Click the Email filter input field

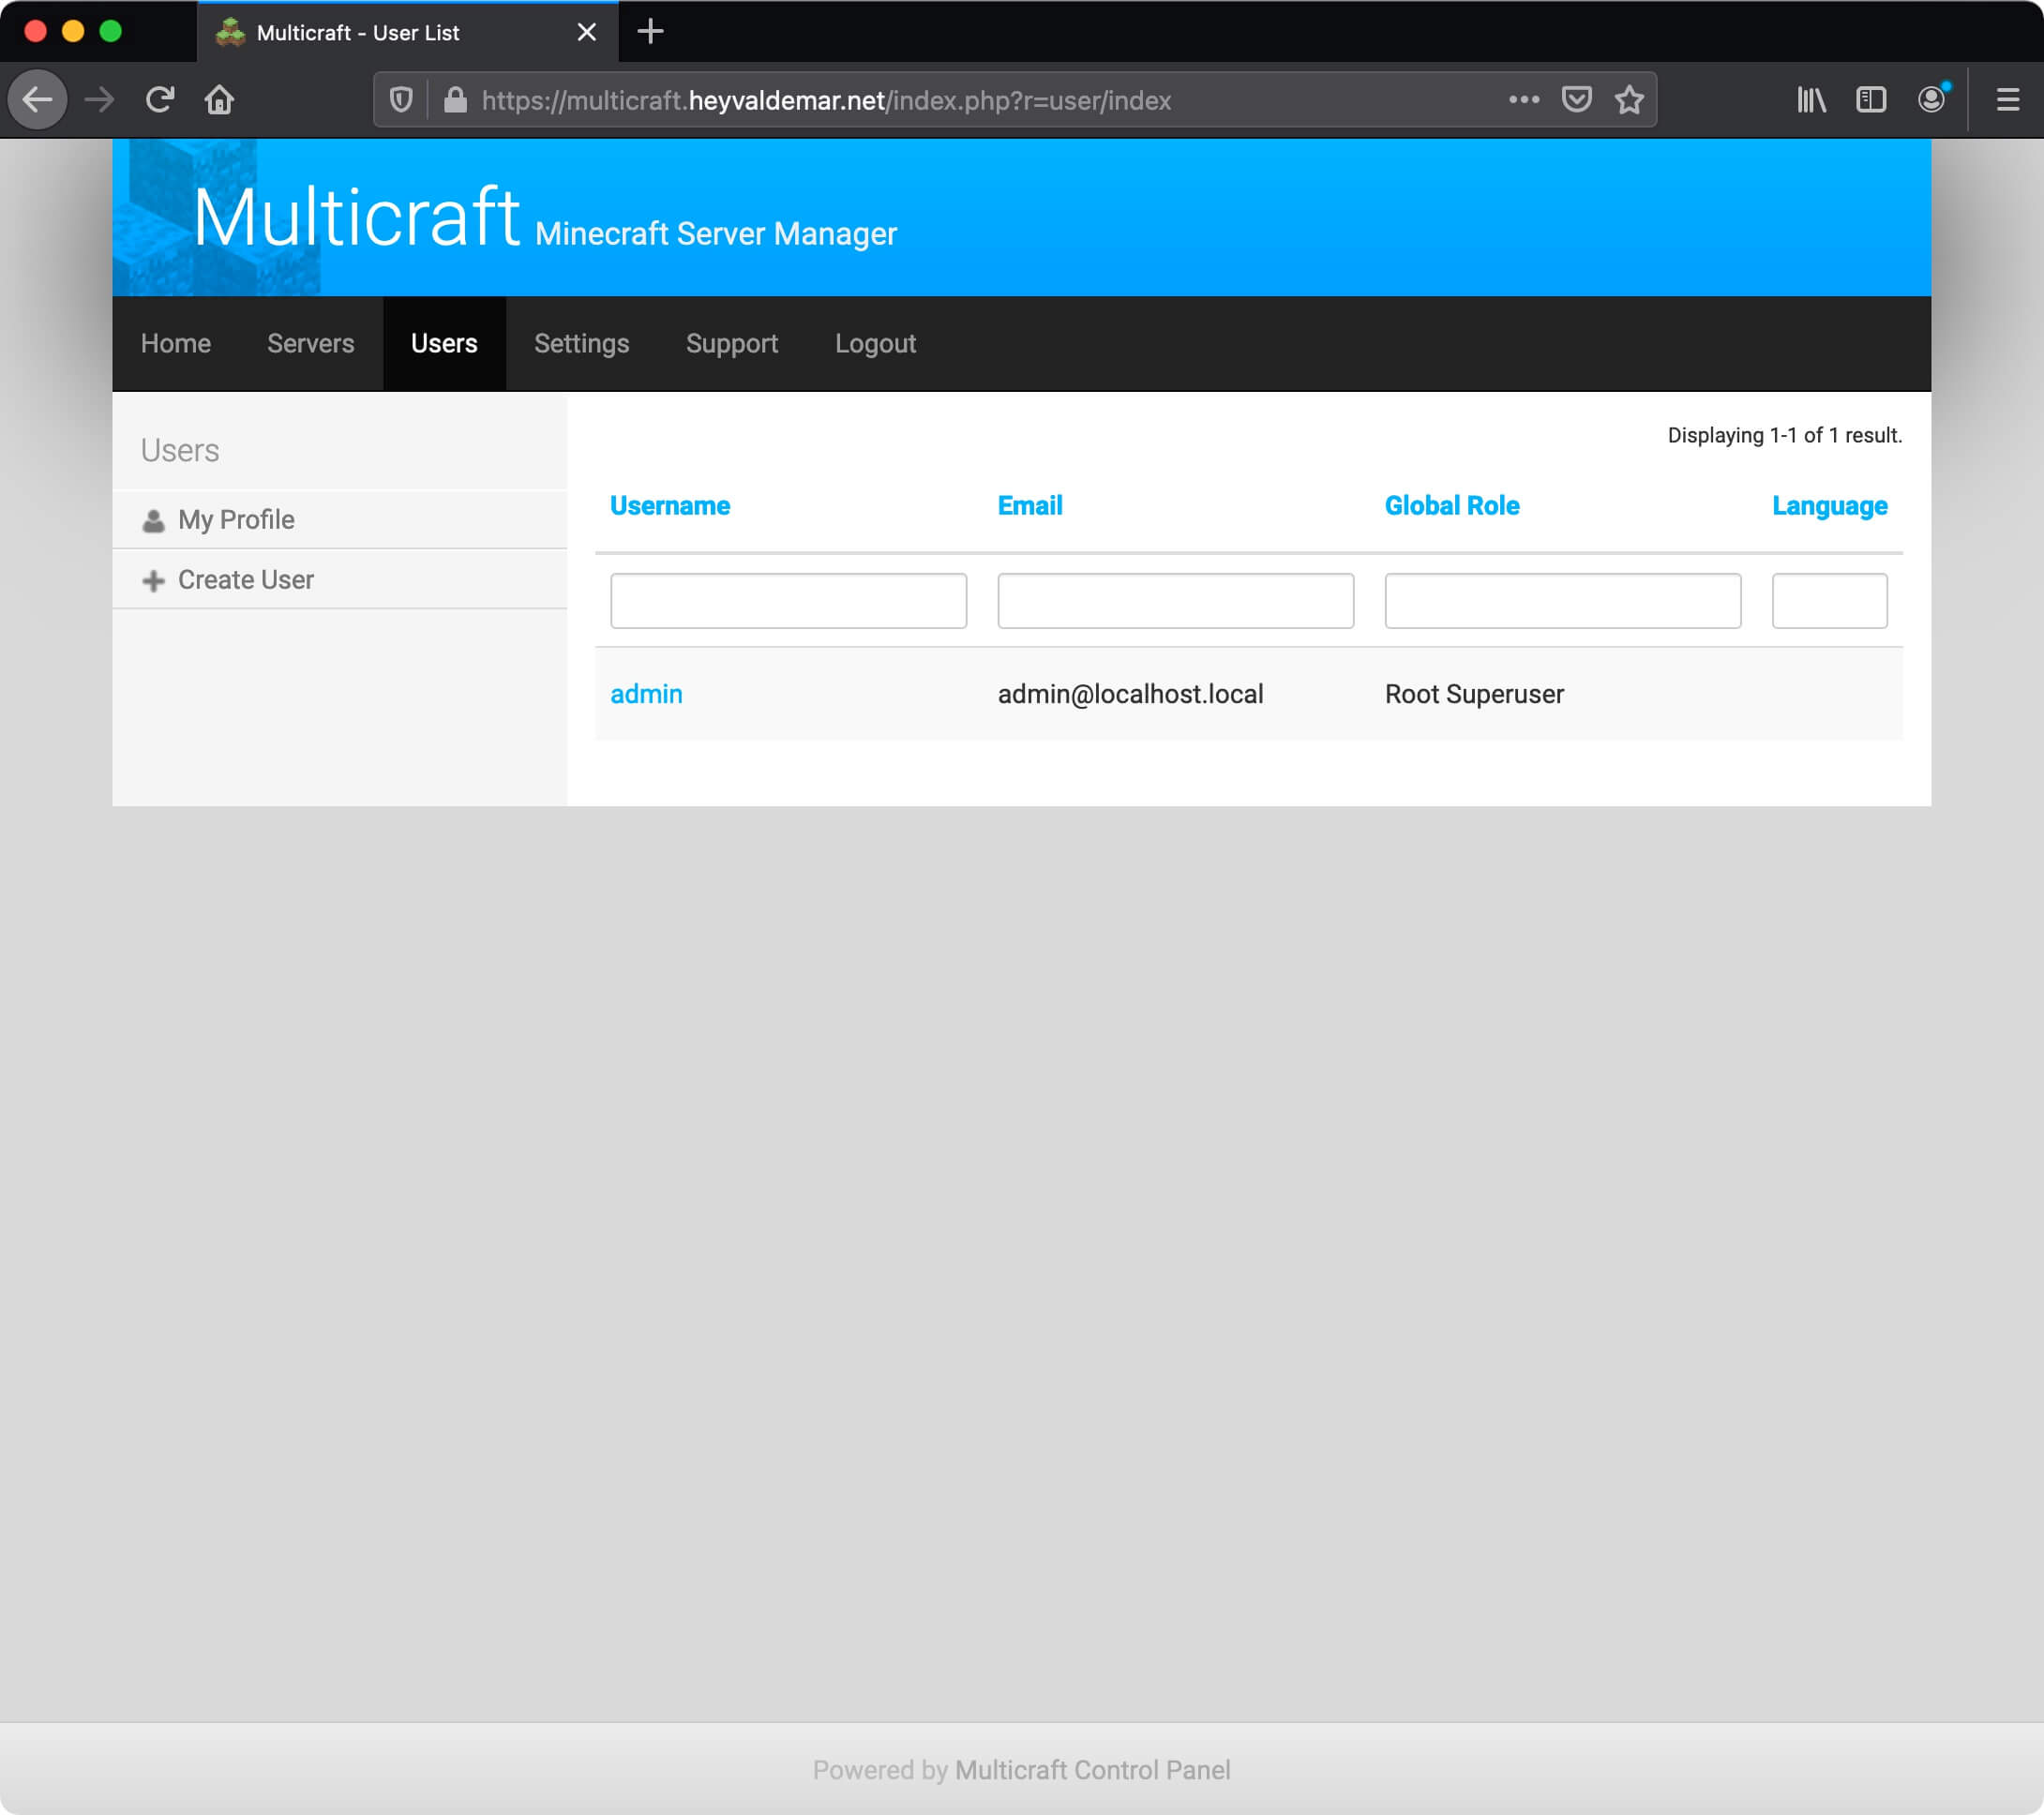click(x=1175, y=601)
